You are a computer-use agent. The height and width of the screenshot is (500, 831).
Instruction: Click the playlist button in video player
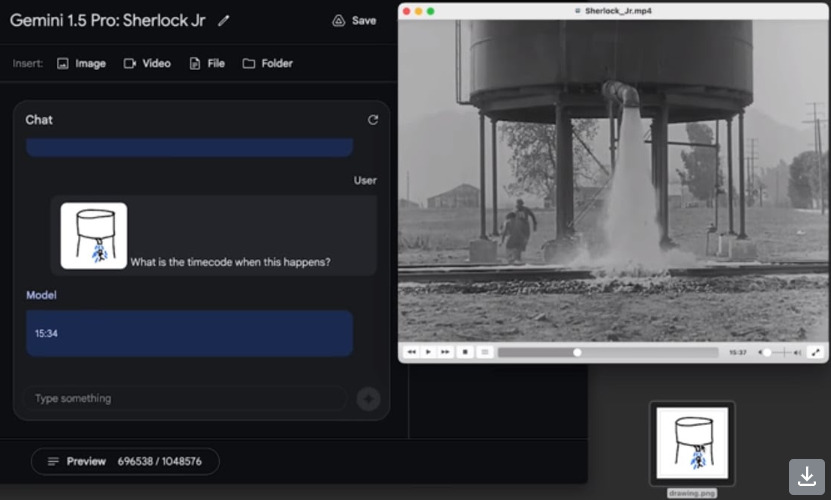point(485,352)
